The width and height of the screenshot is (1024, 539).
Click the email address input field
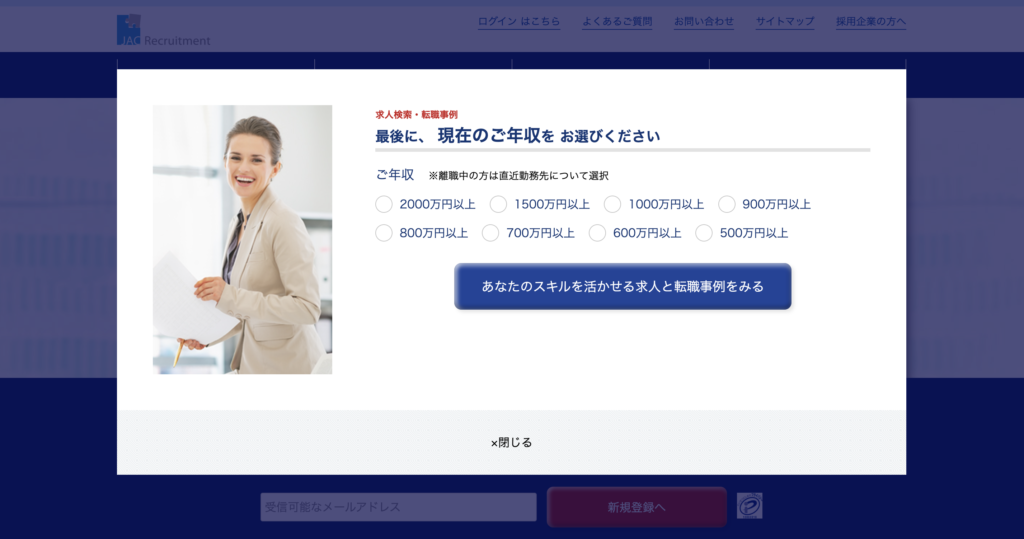(398, 507)
